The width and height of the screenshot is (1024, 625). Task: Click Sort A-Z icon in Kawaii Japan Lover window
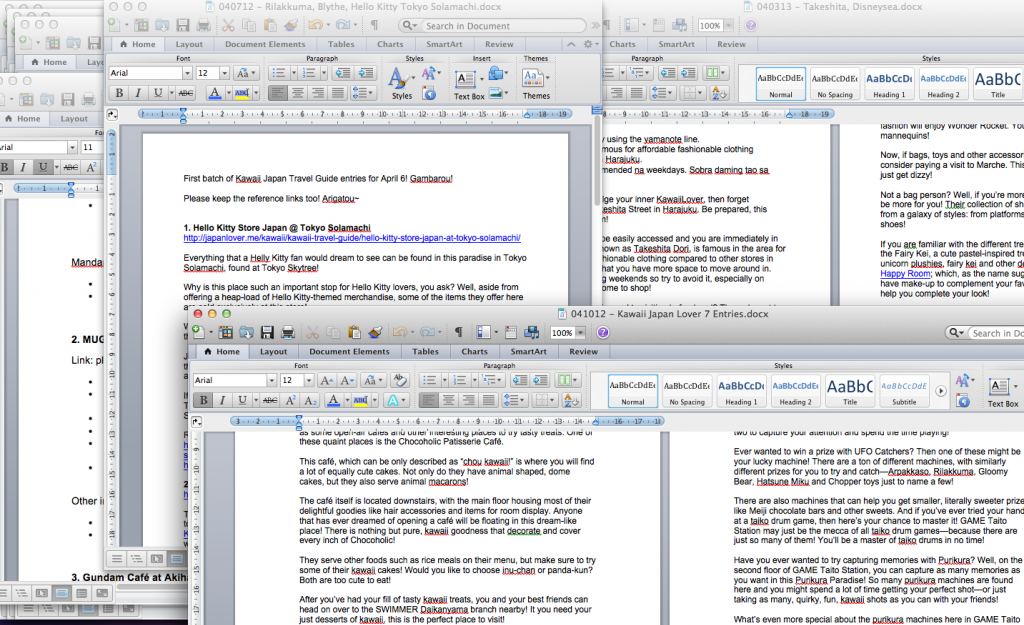coord(571,400)
